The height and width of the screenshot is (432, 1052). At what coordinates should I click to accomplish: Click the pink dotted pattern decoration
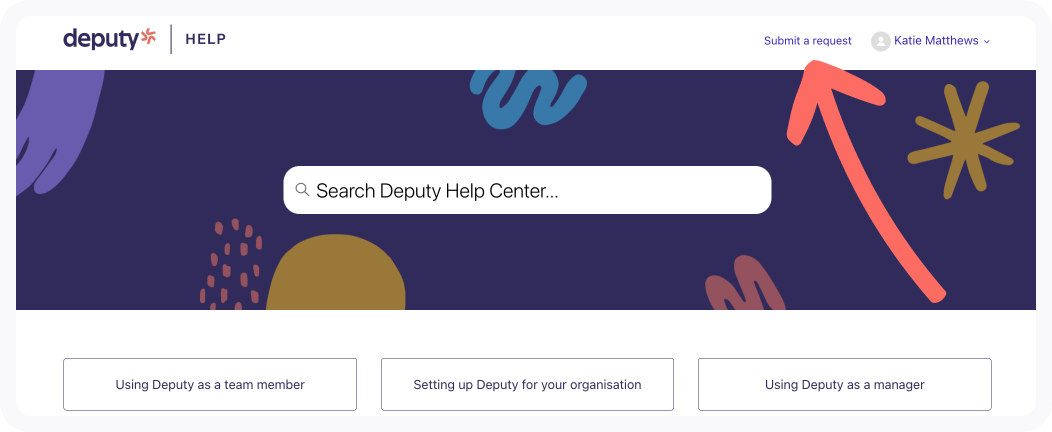click(x=230, y=265)
